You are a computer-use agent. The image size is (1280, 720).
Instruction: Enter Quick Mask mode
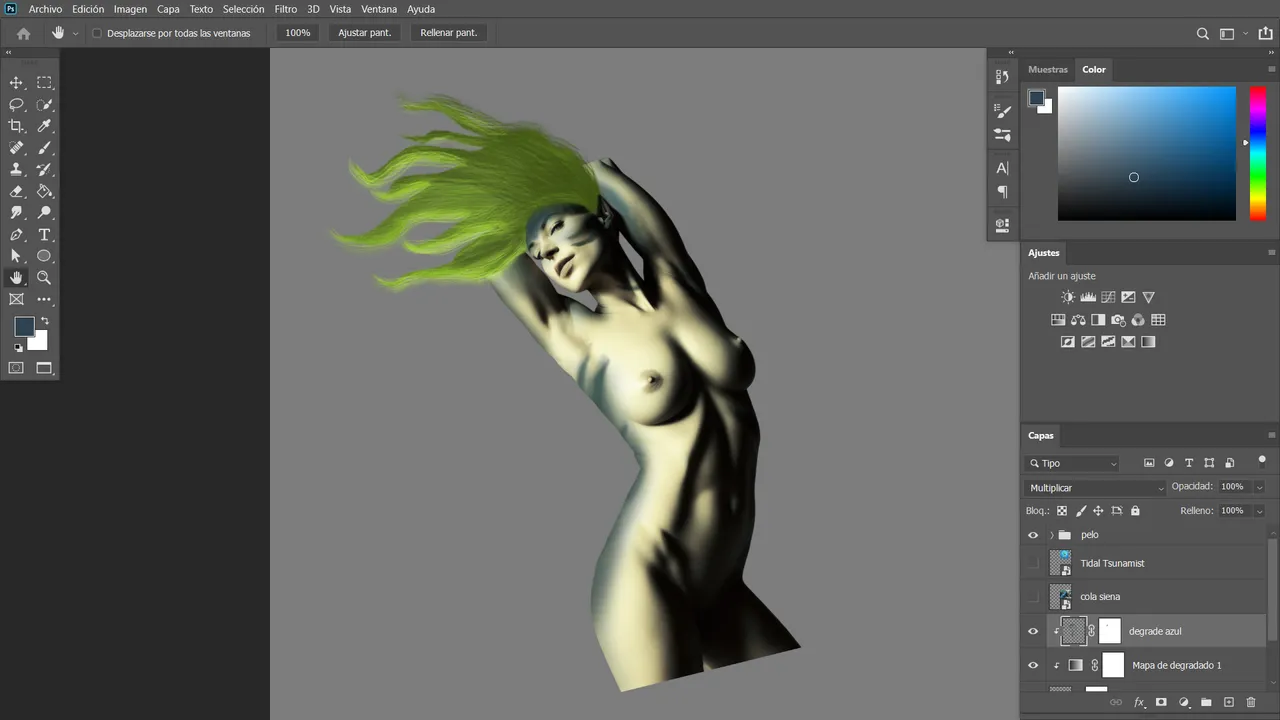pyautogui.click(x=16, y=368)
